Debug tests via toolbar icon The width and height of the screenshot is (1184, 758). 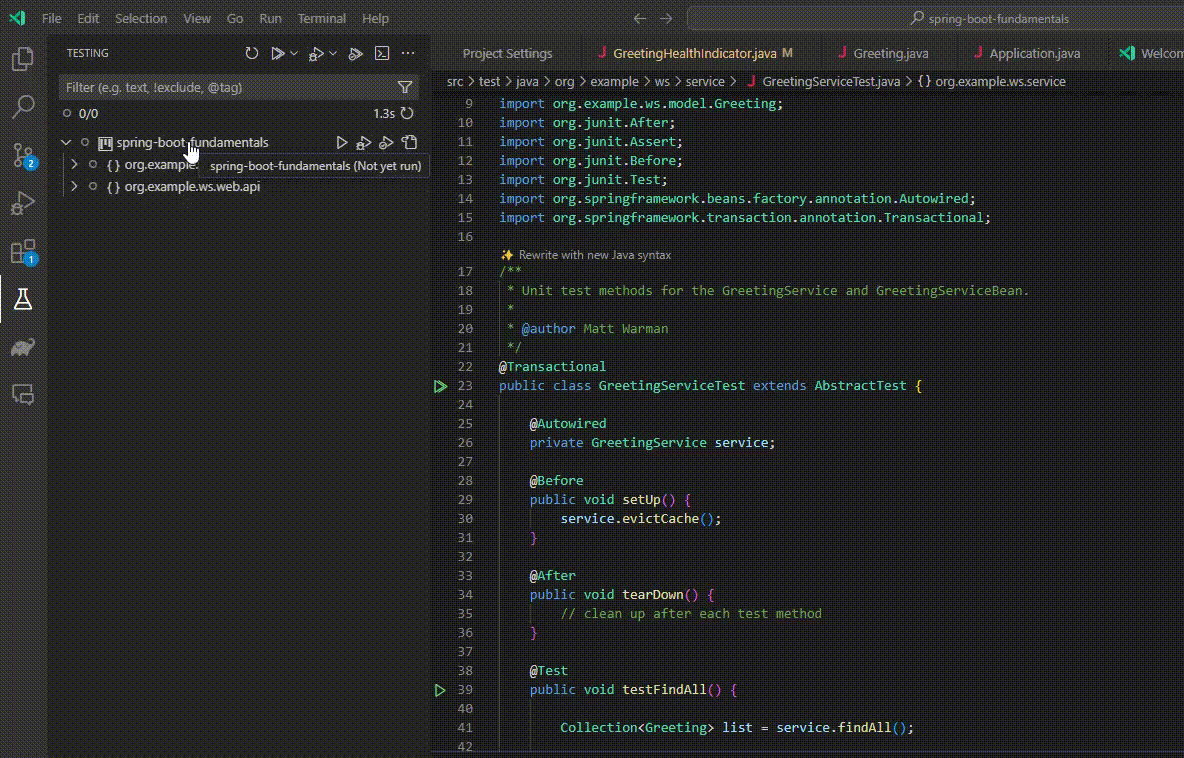click(315, 53)
